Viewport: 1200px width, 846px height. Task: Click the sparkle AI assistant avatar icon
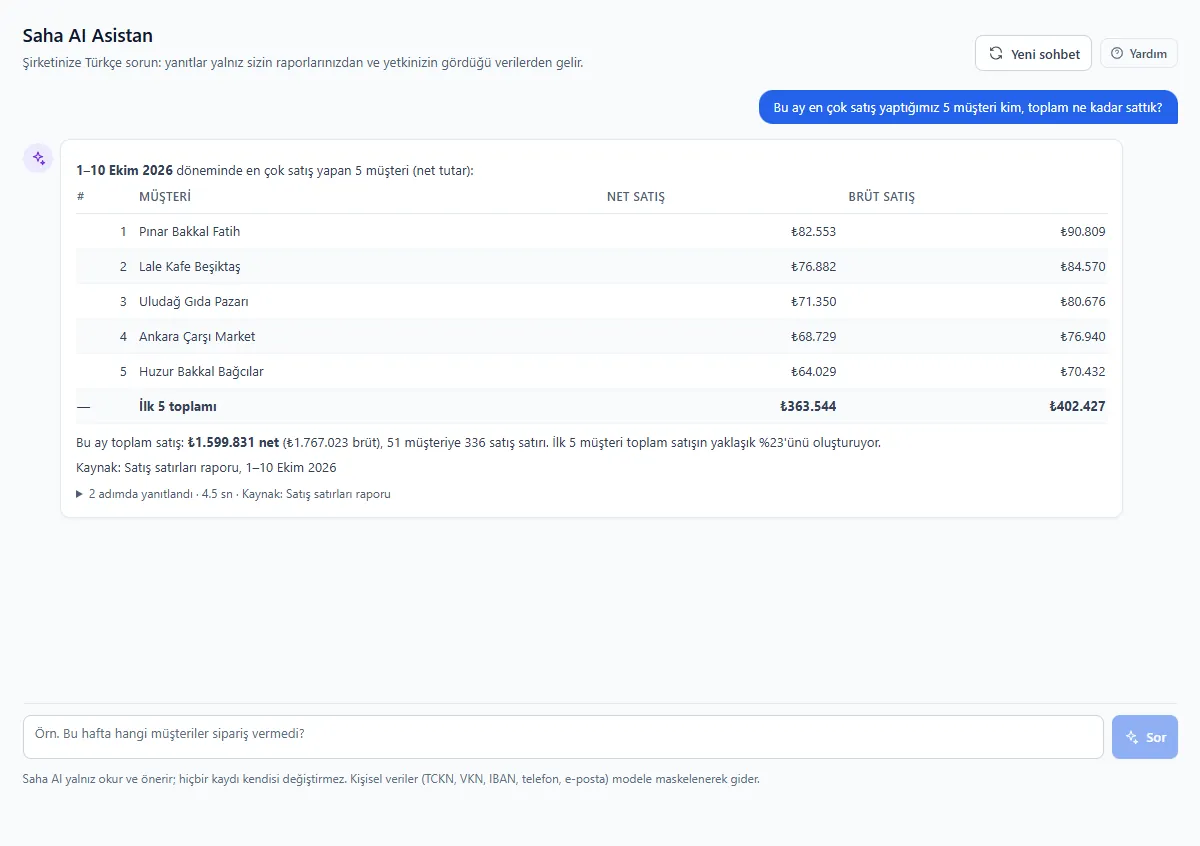(38, 158)
